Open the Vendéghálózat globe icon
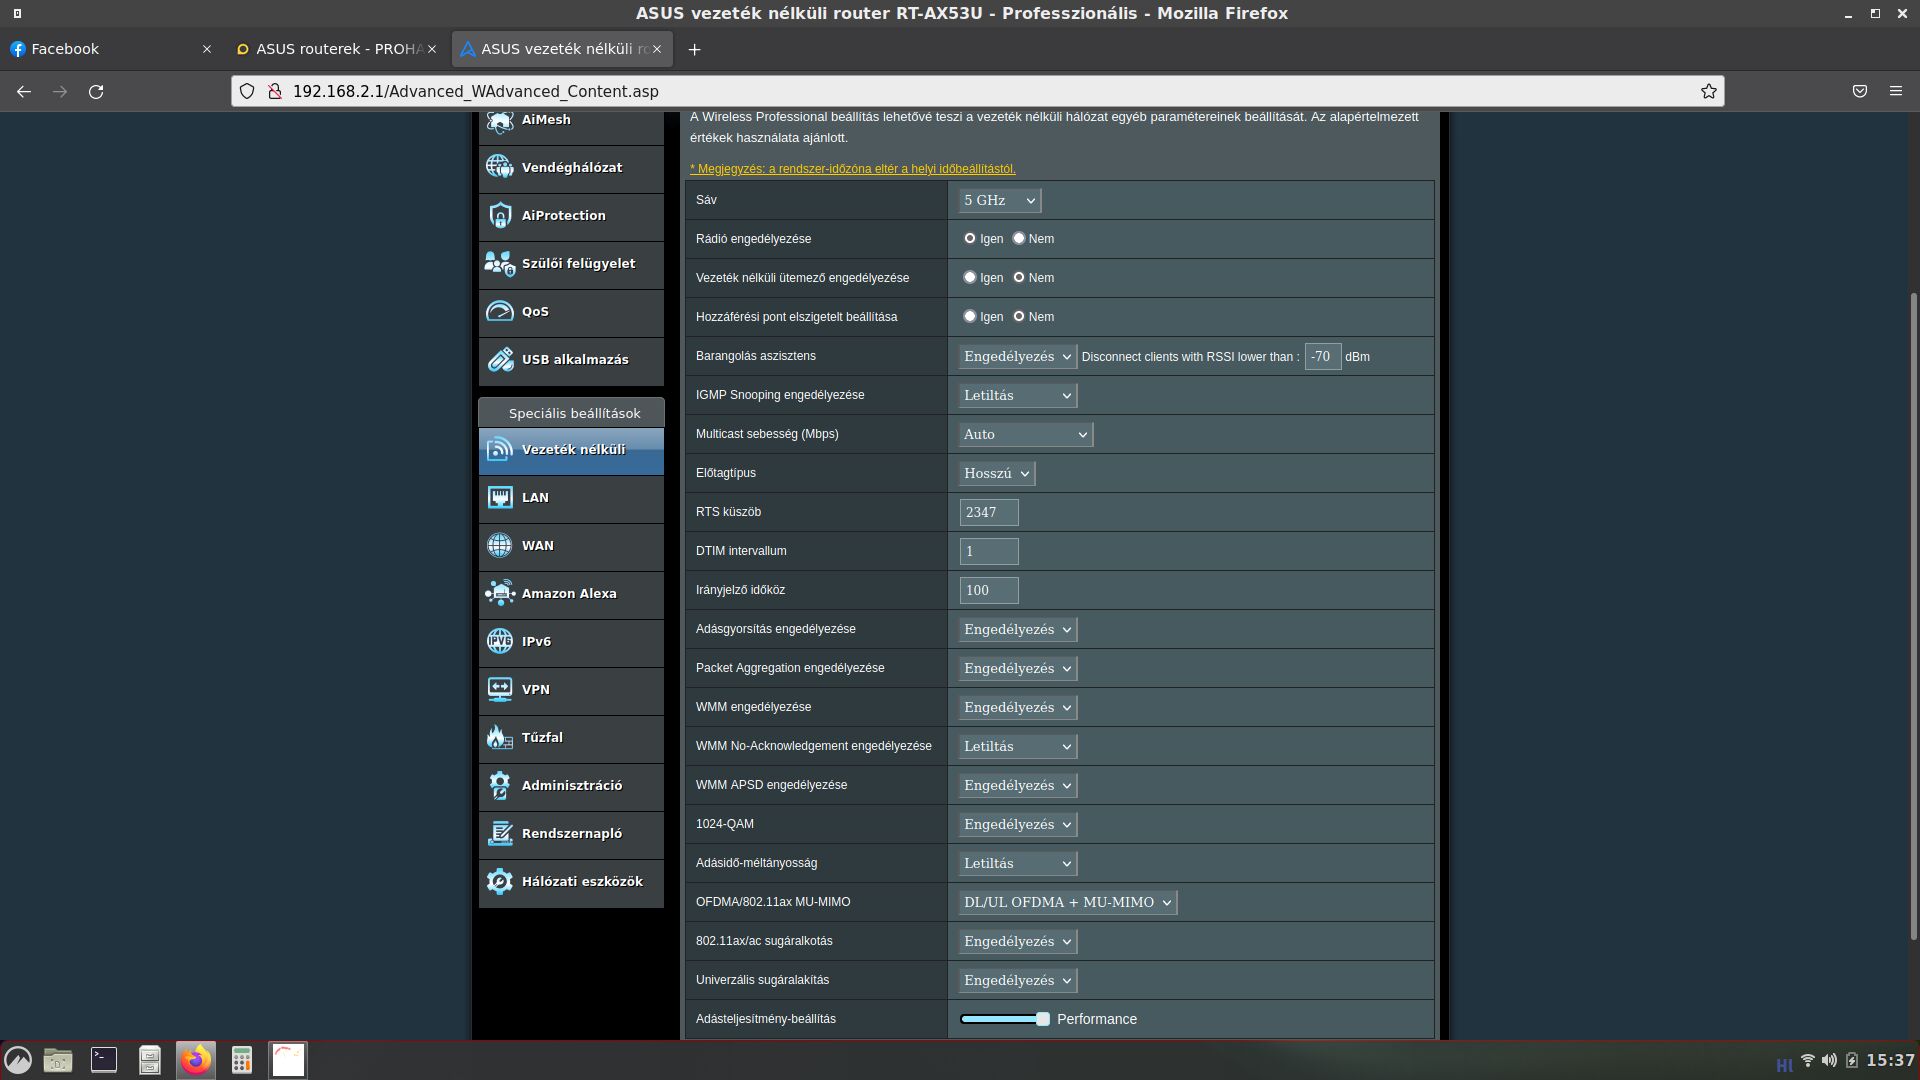Viewport: 1920px width, 1080px height. (x=500, y=167)
